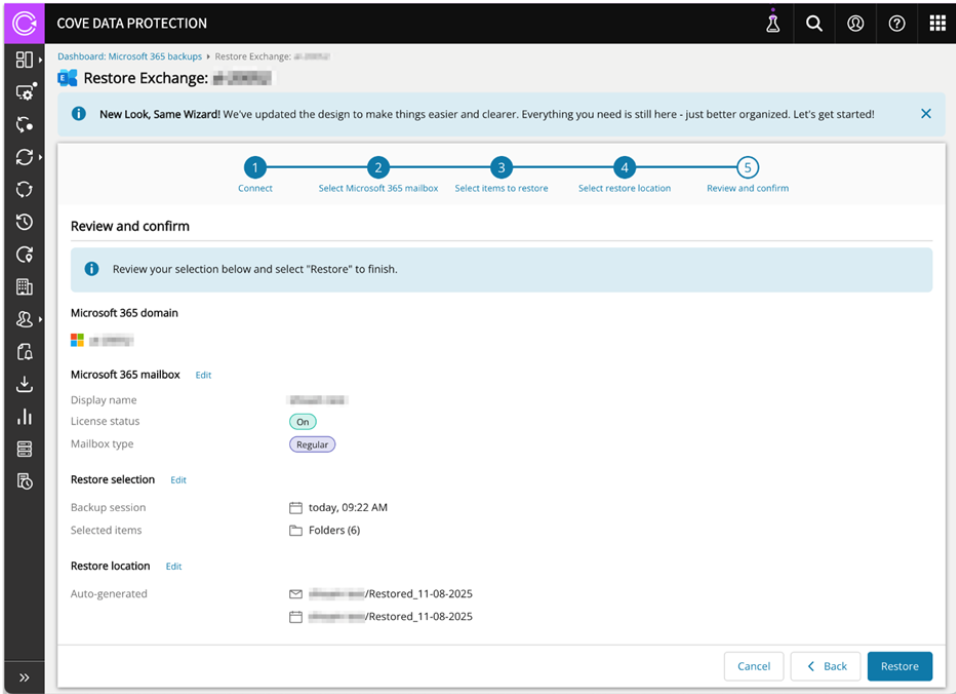Screen dimensions: 956x694
Task: Click the storage server sidebar icon
Action: pos(24,449)
